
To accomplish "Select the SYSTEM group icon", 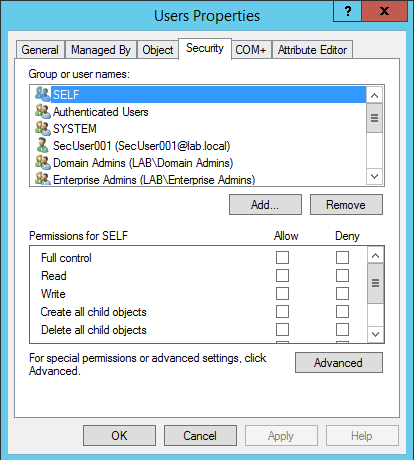I will [43, 128].
